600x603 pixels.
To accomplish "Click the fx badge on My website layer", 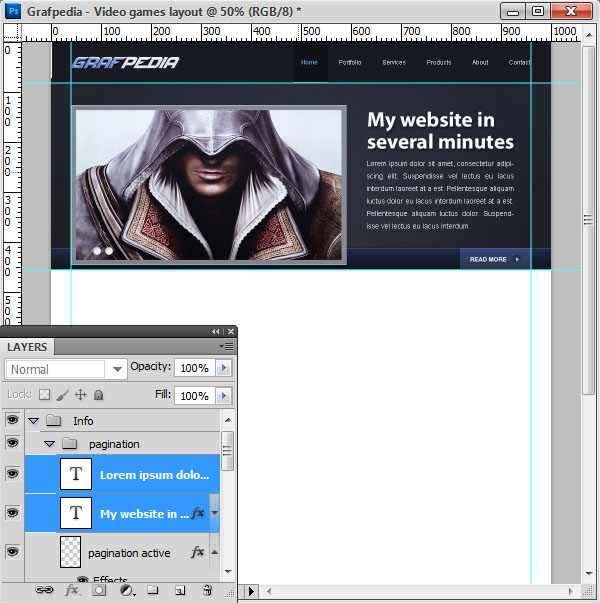I will tap(197, 513).
